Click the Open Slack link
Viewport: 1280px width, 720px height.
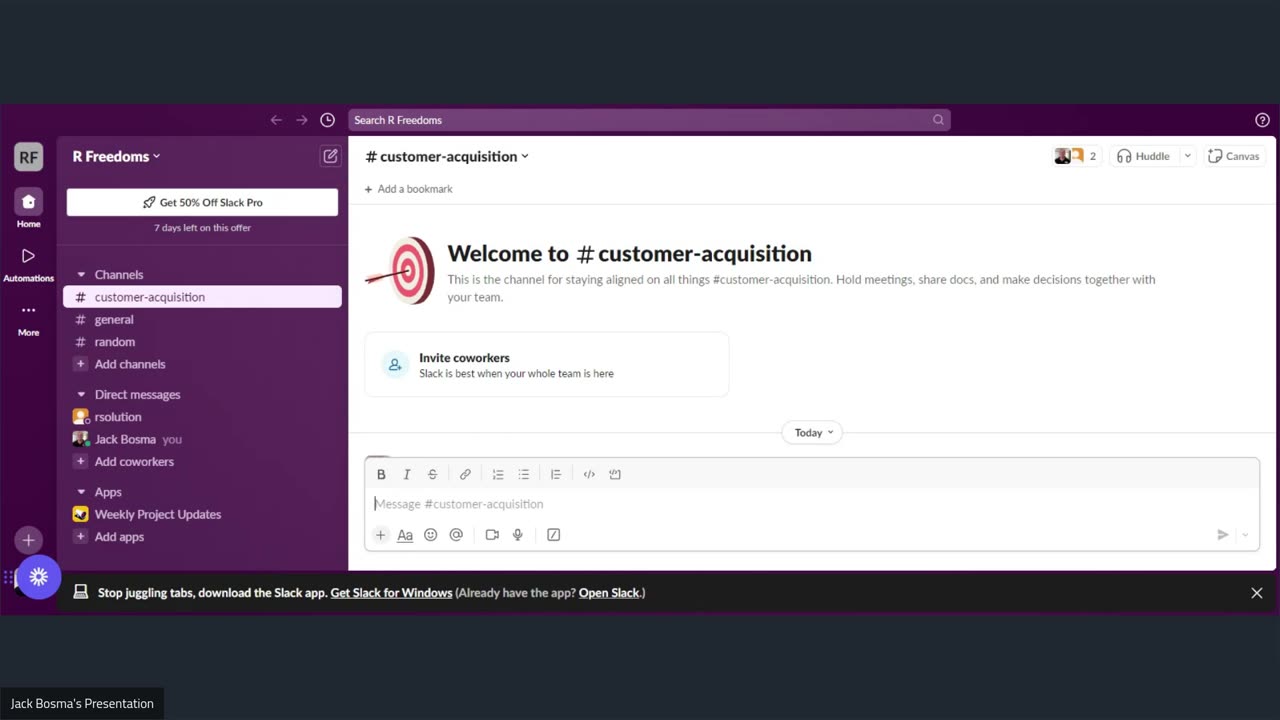point(609,593)
